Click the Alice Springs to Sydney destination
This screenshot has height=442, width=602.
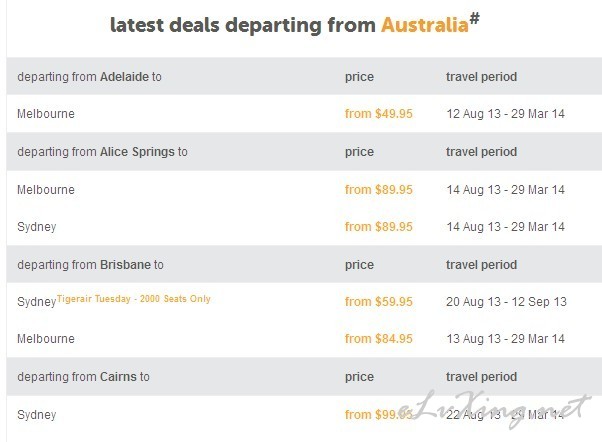click(36, 227)
